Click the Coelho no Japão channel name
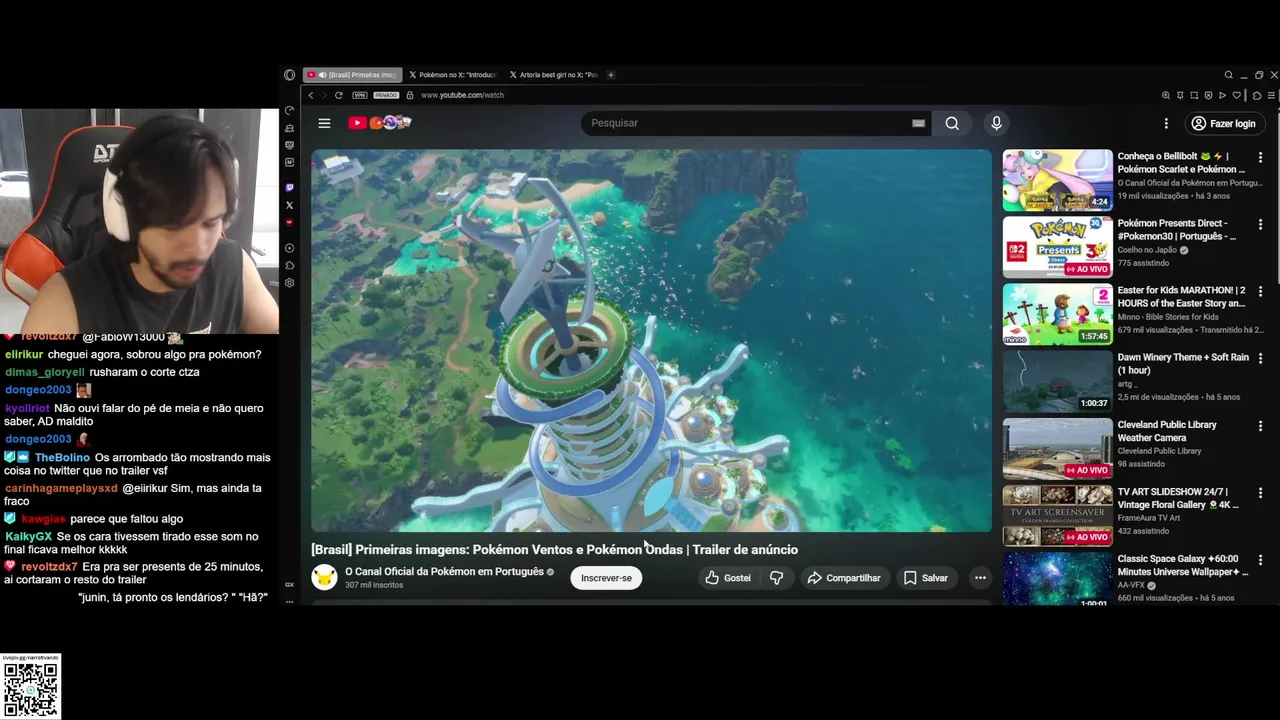The image size is (1280, 720). 1149,250
